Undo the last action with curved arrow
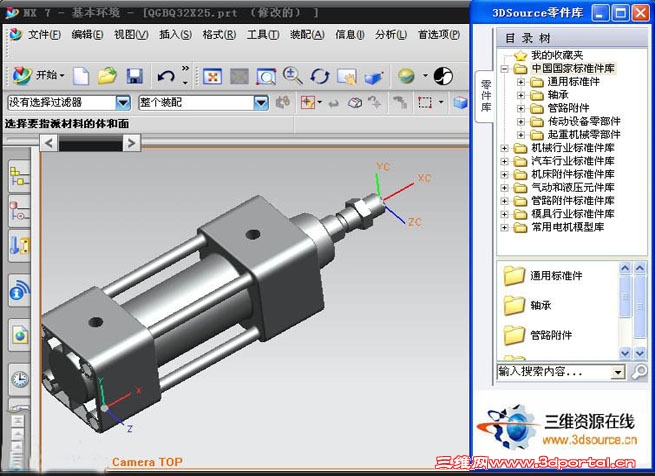Screen dimensions: 655x476 click(x=166, y=76)
